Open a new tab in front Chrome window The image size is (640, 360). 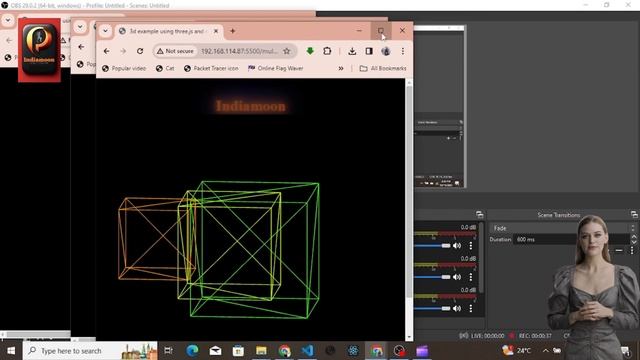click(x=233, y=31)
